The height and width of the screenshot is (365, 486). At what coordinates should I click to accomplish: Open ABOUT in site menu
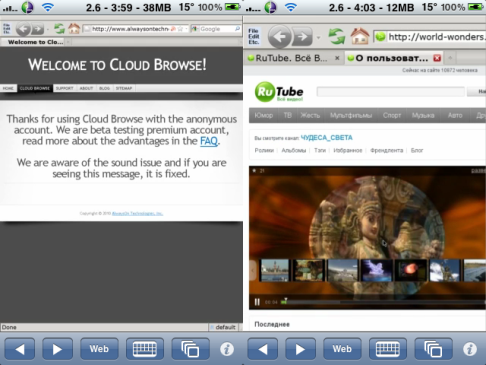pyautogui.click(x=86, y=88)
